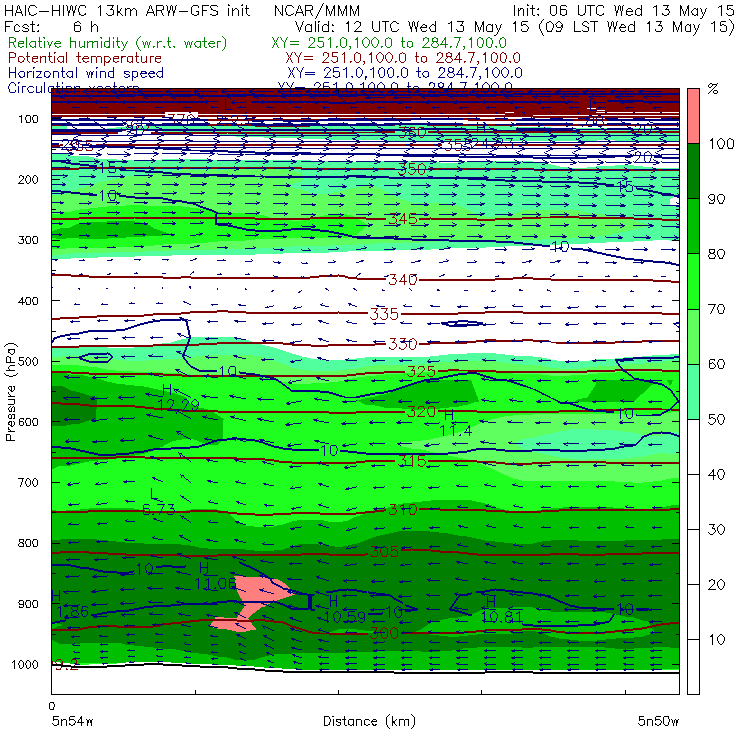Click the wind maximum value '11.4'
Image resolution: width=740 pixels, height=740 pixels.
pos(455,430)
